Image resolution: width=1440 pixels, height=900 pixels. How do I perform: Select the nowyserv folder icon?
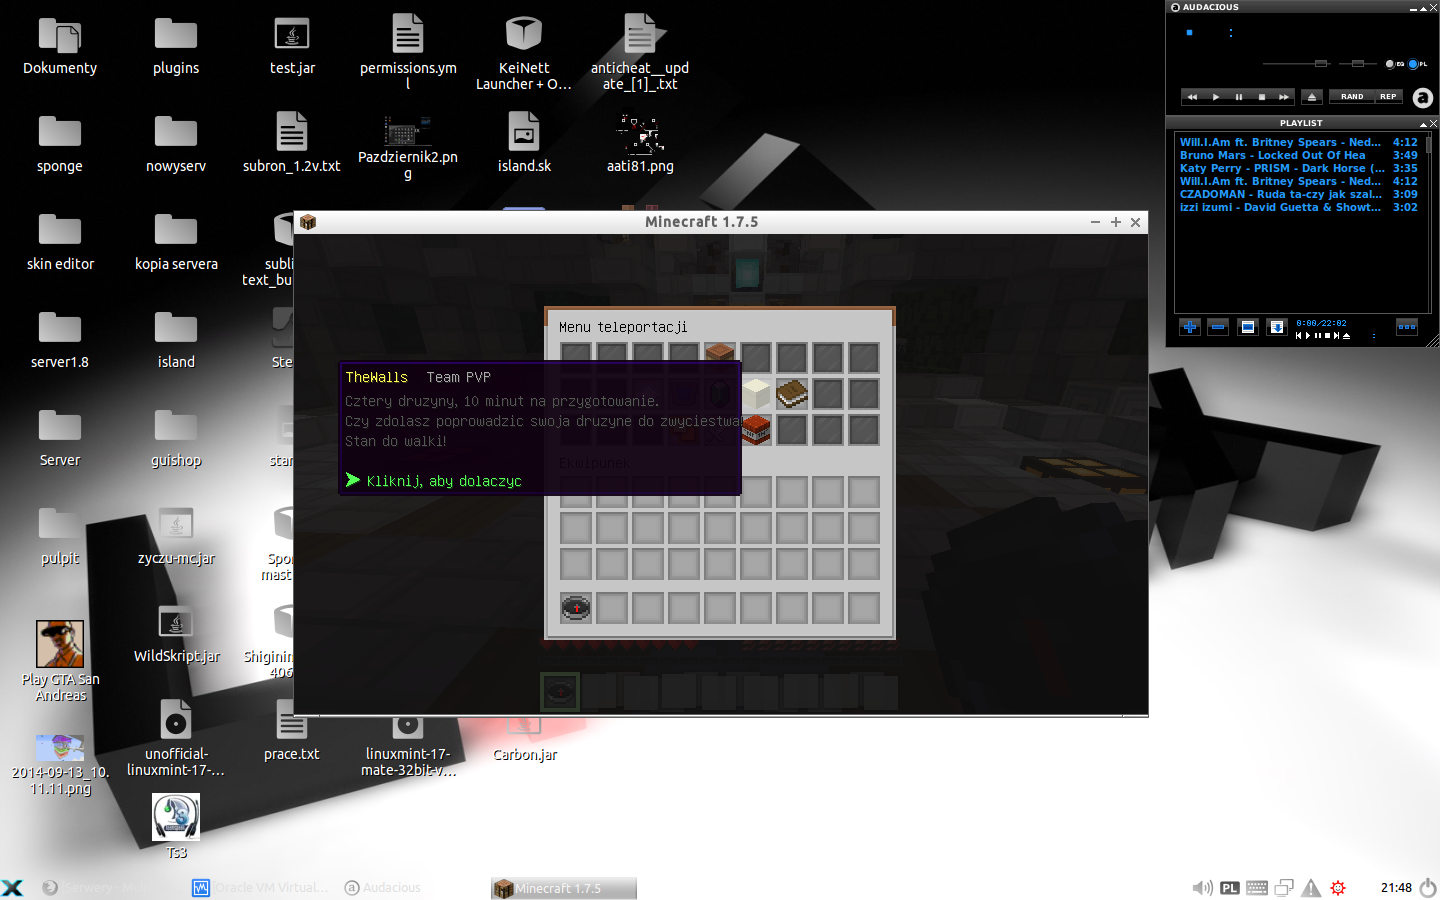pyautogui.click(x=176, y=144)
